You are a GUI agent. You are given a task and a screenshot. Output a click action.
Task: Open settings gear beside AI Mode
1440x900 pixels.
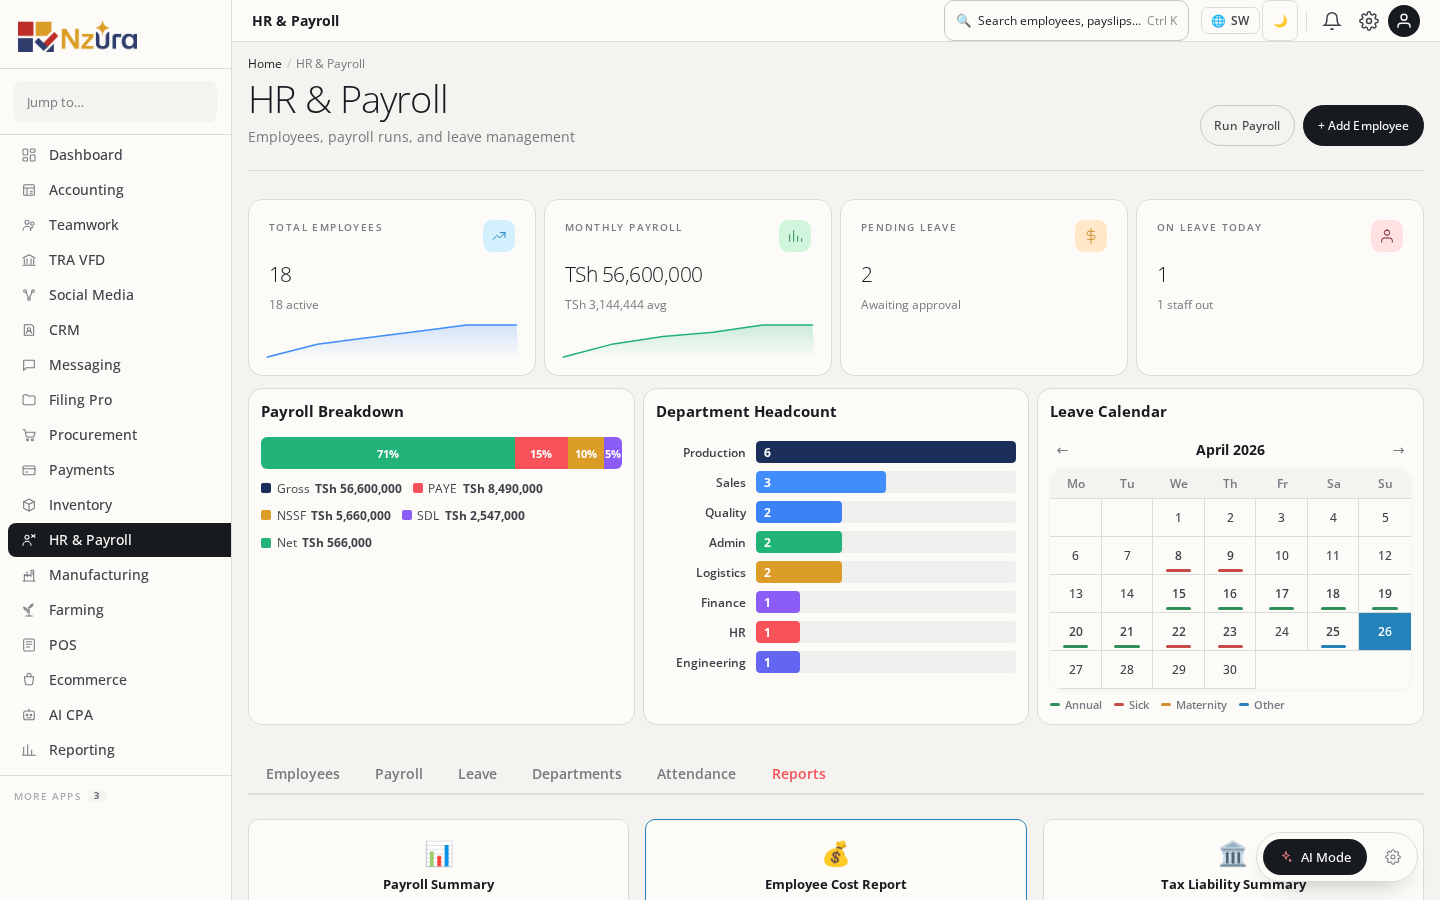click(x=1393, y=857)
